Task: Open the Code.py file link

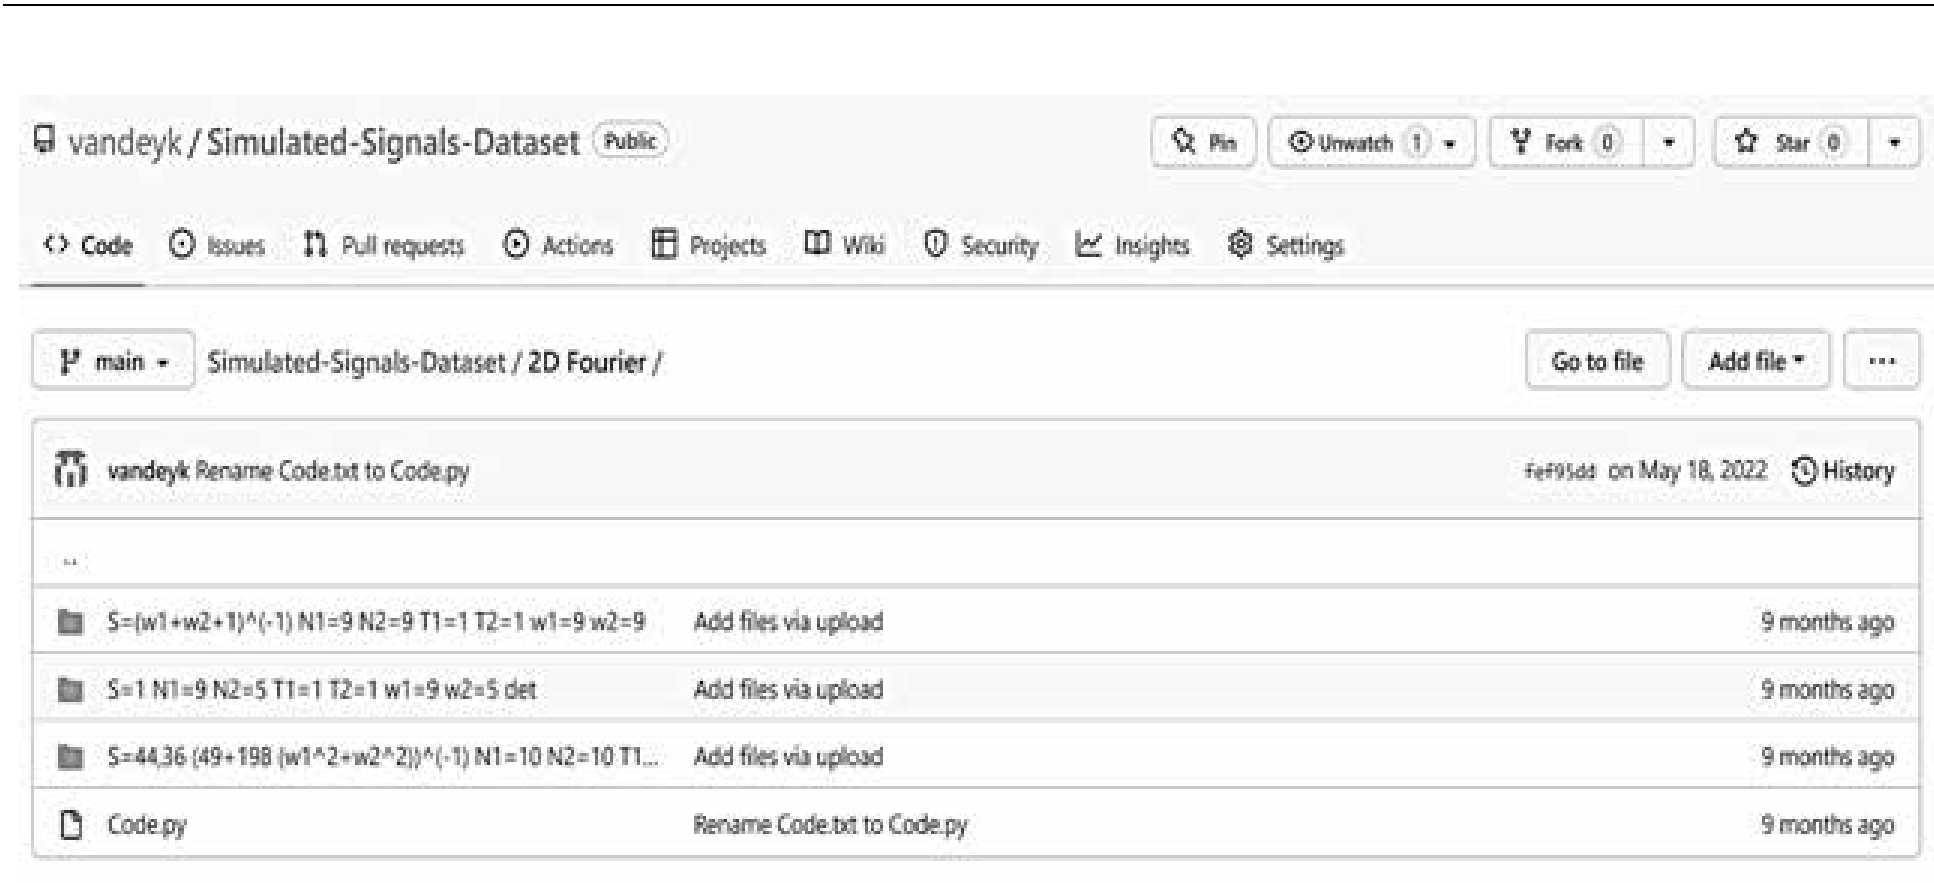Action: click(147, 825)
